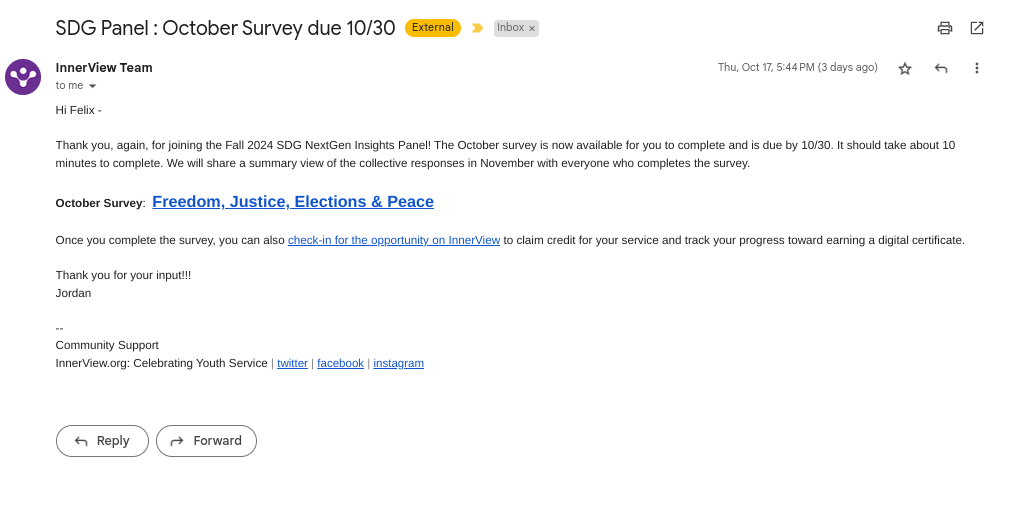Star this email message
The image size is (1011, 506).
pyautogui.click(x=905, y=68)
